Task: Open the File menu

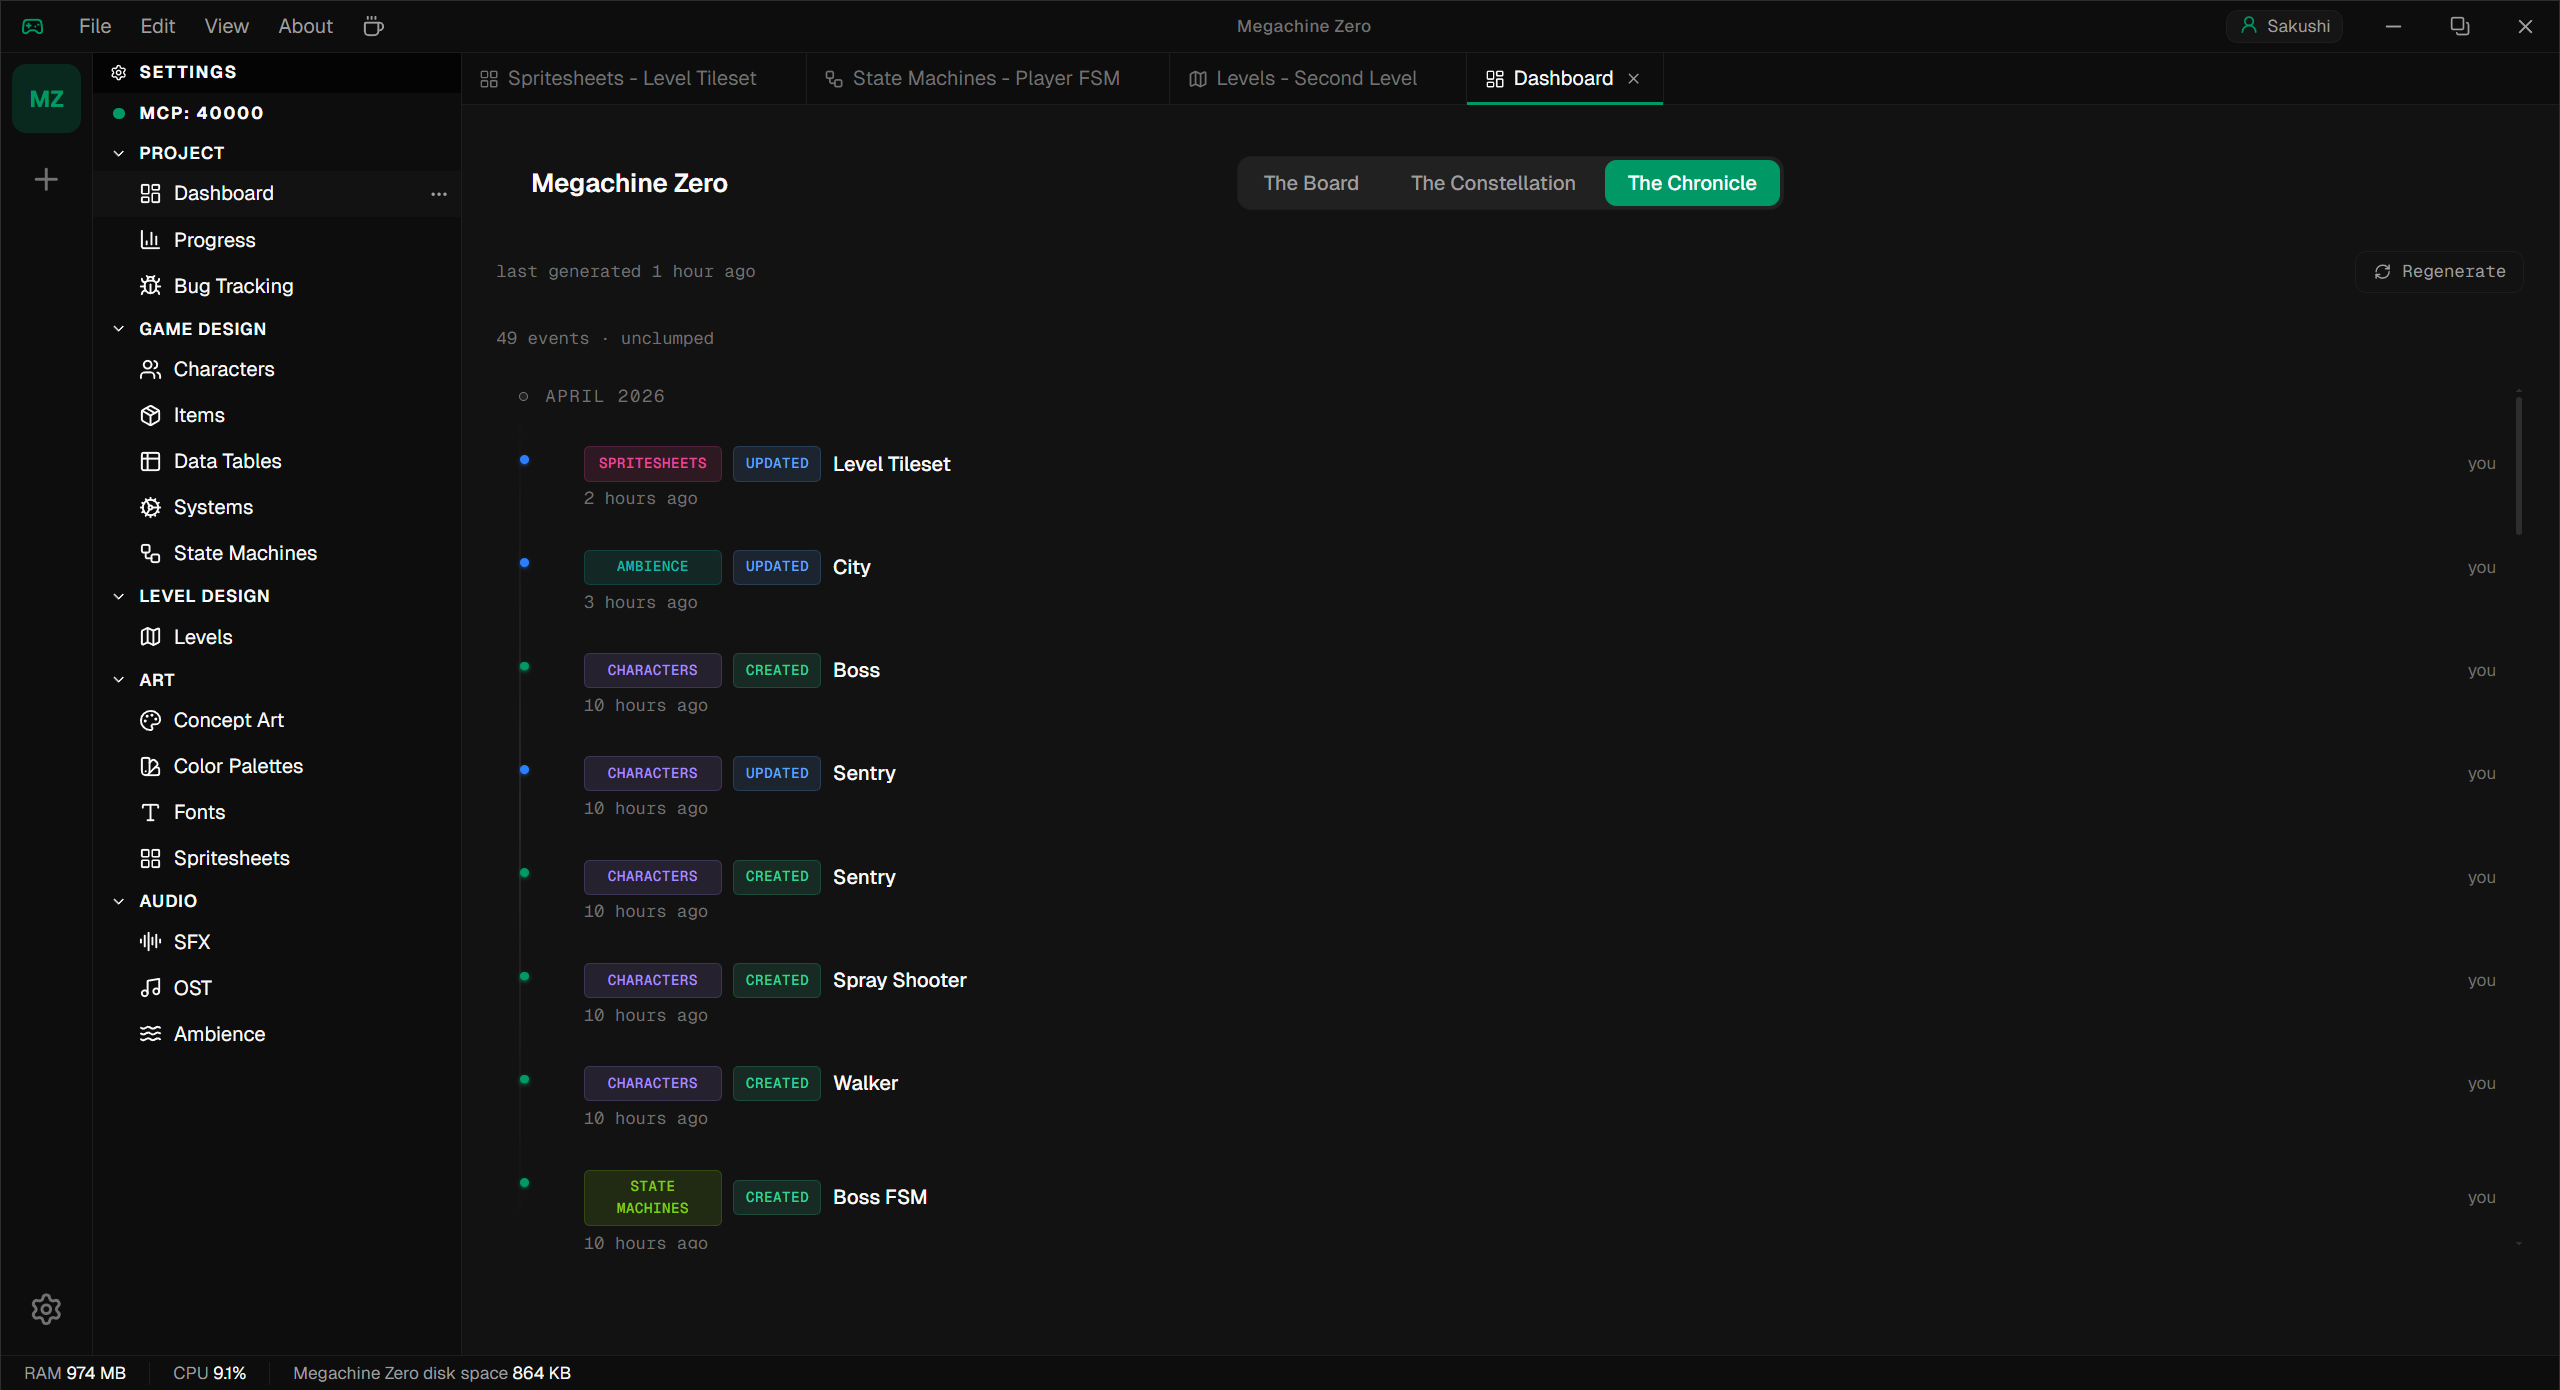Action: (x=95, y=26)
